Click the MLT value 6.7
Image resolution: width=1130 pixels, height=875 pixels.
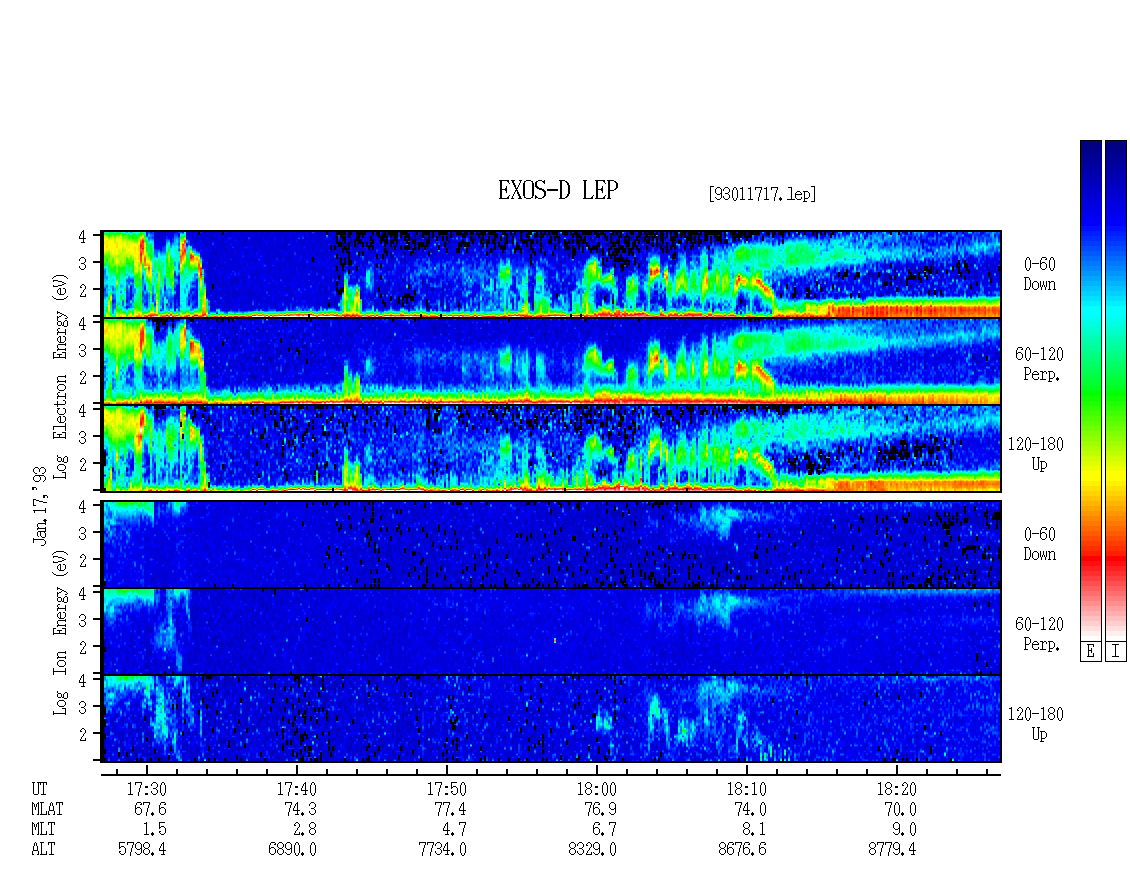[604, 830]
